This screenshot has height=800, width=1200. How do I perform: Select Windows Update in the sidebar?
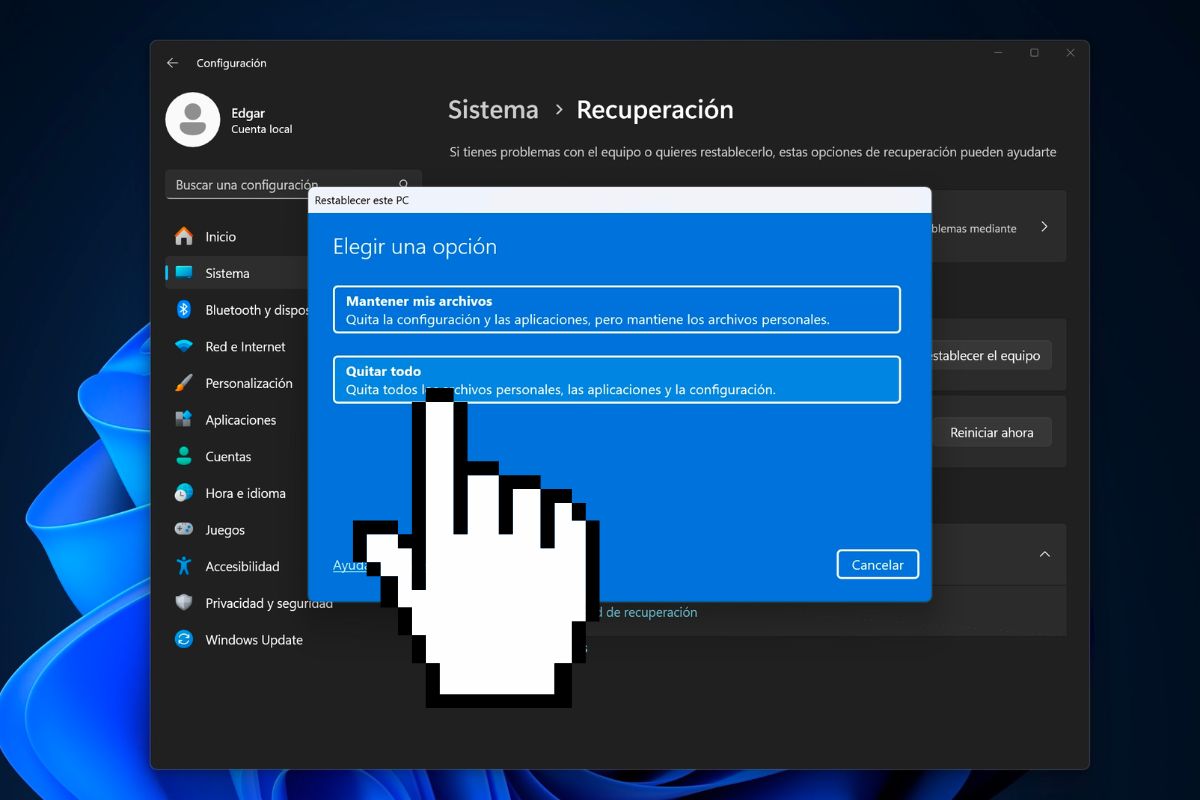[252, 639]
